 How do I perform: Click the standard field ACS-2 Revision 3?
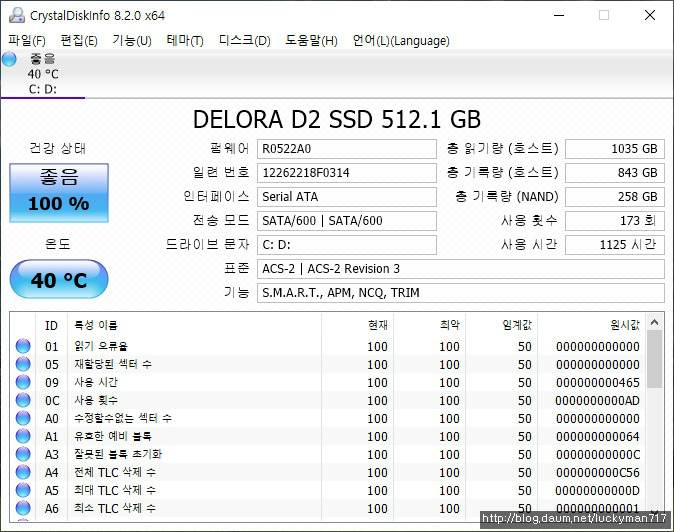click(461, 269)
